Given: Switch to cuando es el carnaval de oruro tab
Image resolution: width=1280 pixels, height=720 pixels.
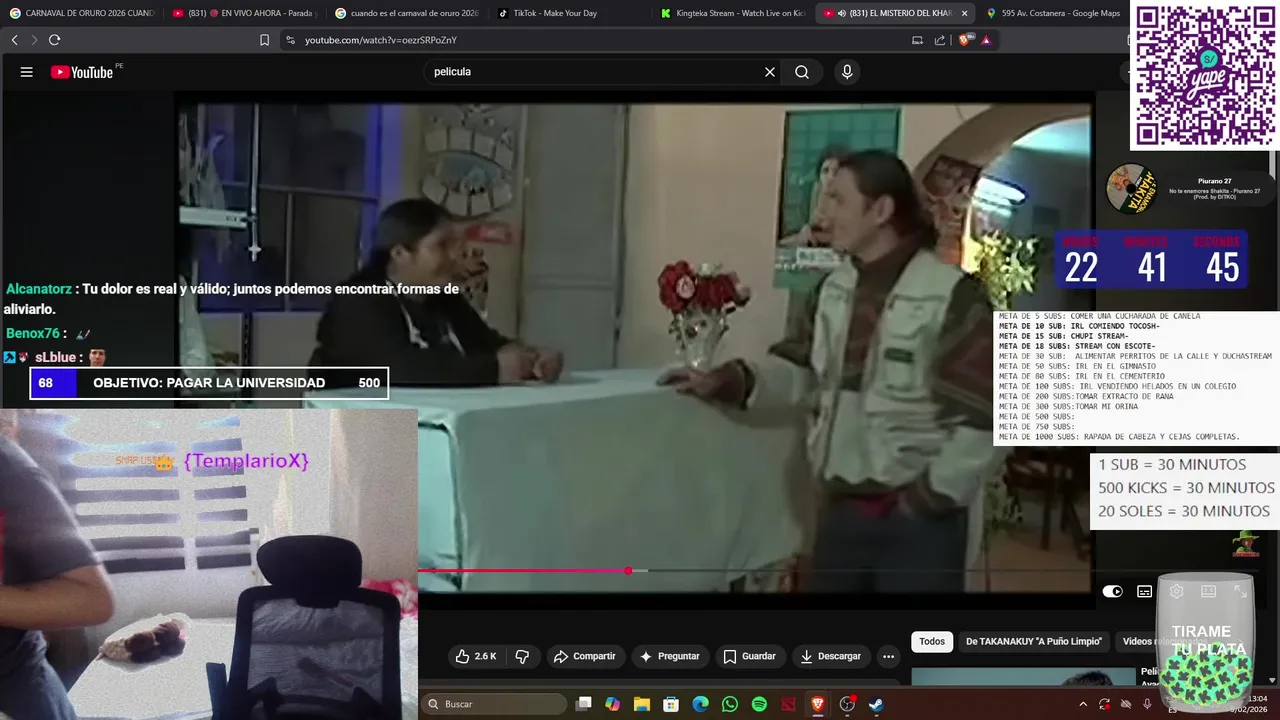Looking at the screenshot, I should pyautogui.click(x=406, y=13).
